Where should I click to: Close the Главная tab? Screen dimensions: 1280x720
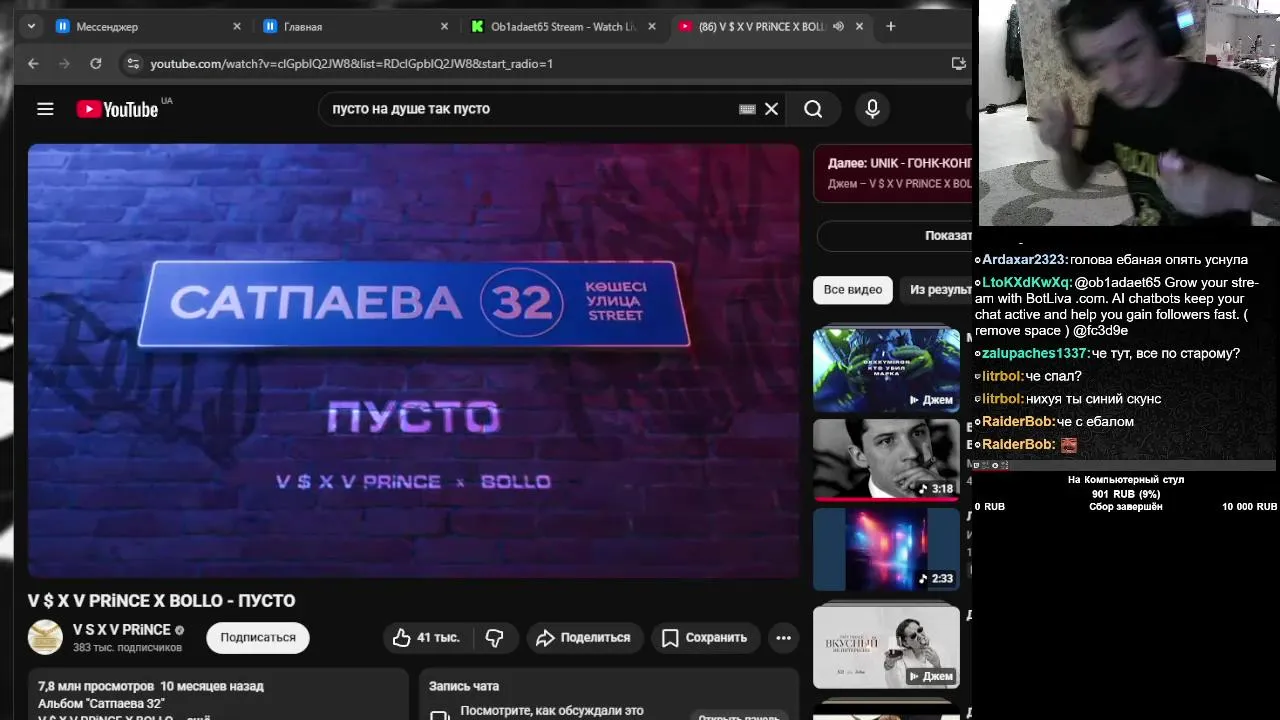click(x=444, y=26)
